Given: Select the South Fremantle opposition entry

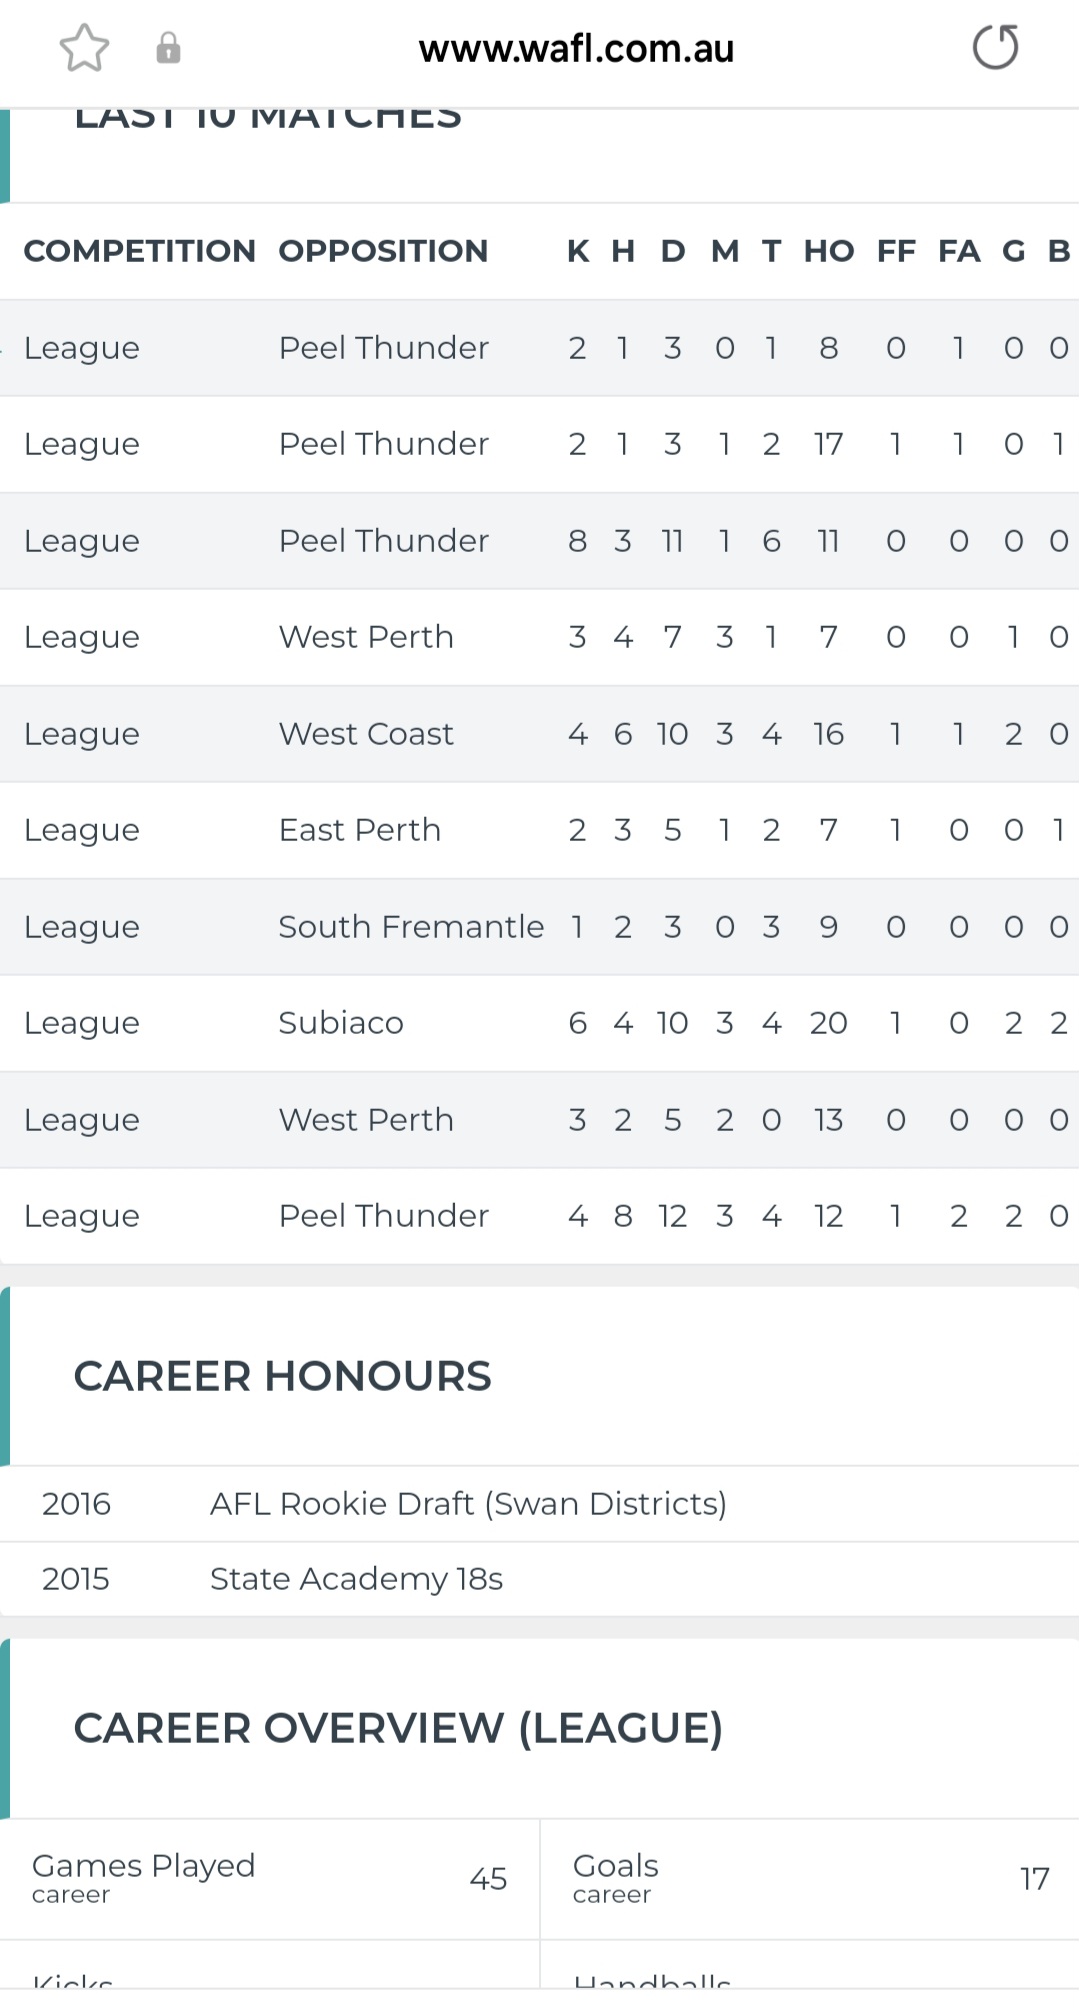Looking at the screenshot, I should 411,927.
